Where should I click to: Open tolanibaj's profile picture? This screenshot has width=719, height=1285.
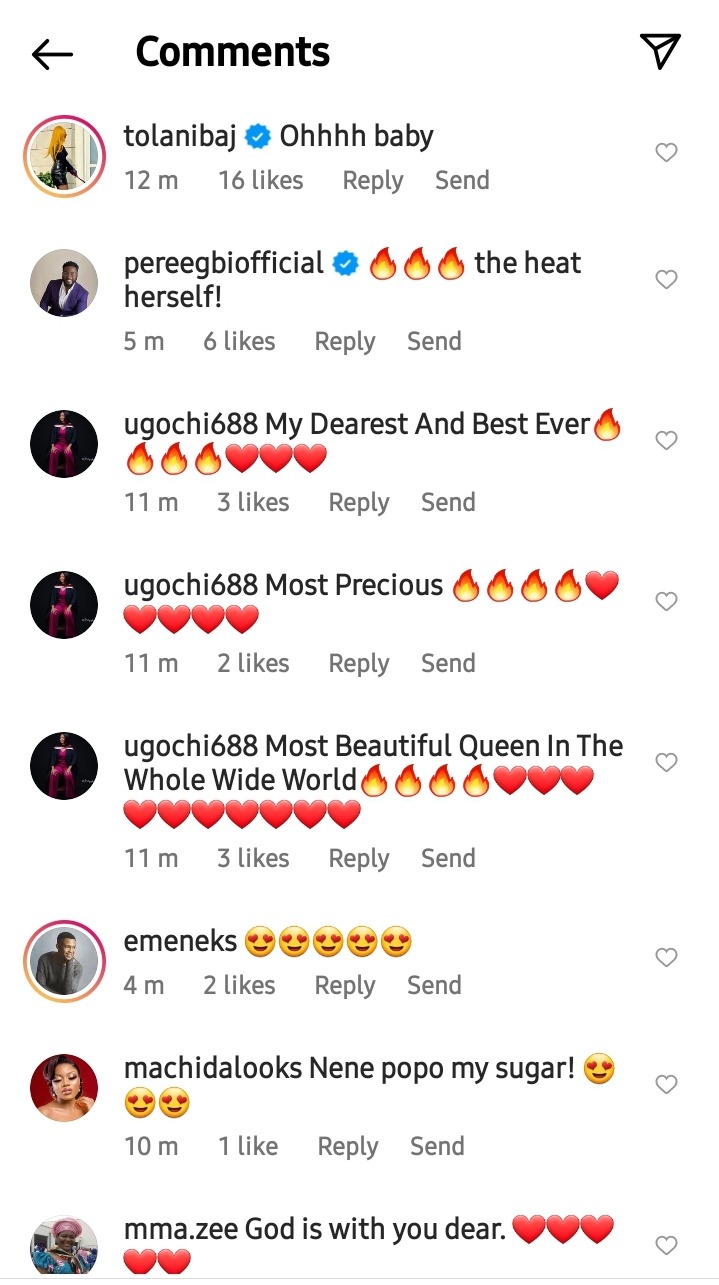(x=65, y=156)
